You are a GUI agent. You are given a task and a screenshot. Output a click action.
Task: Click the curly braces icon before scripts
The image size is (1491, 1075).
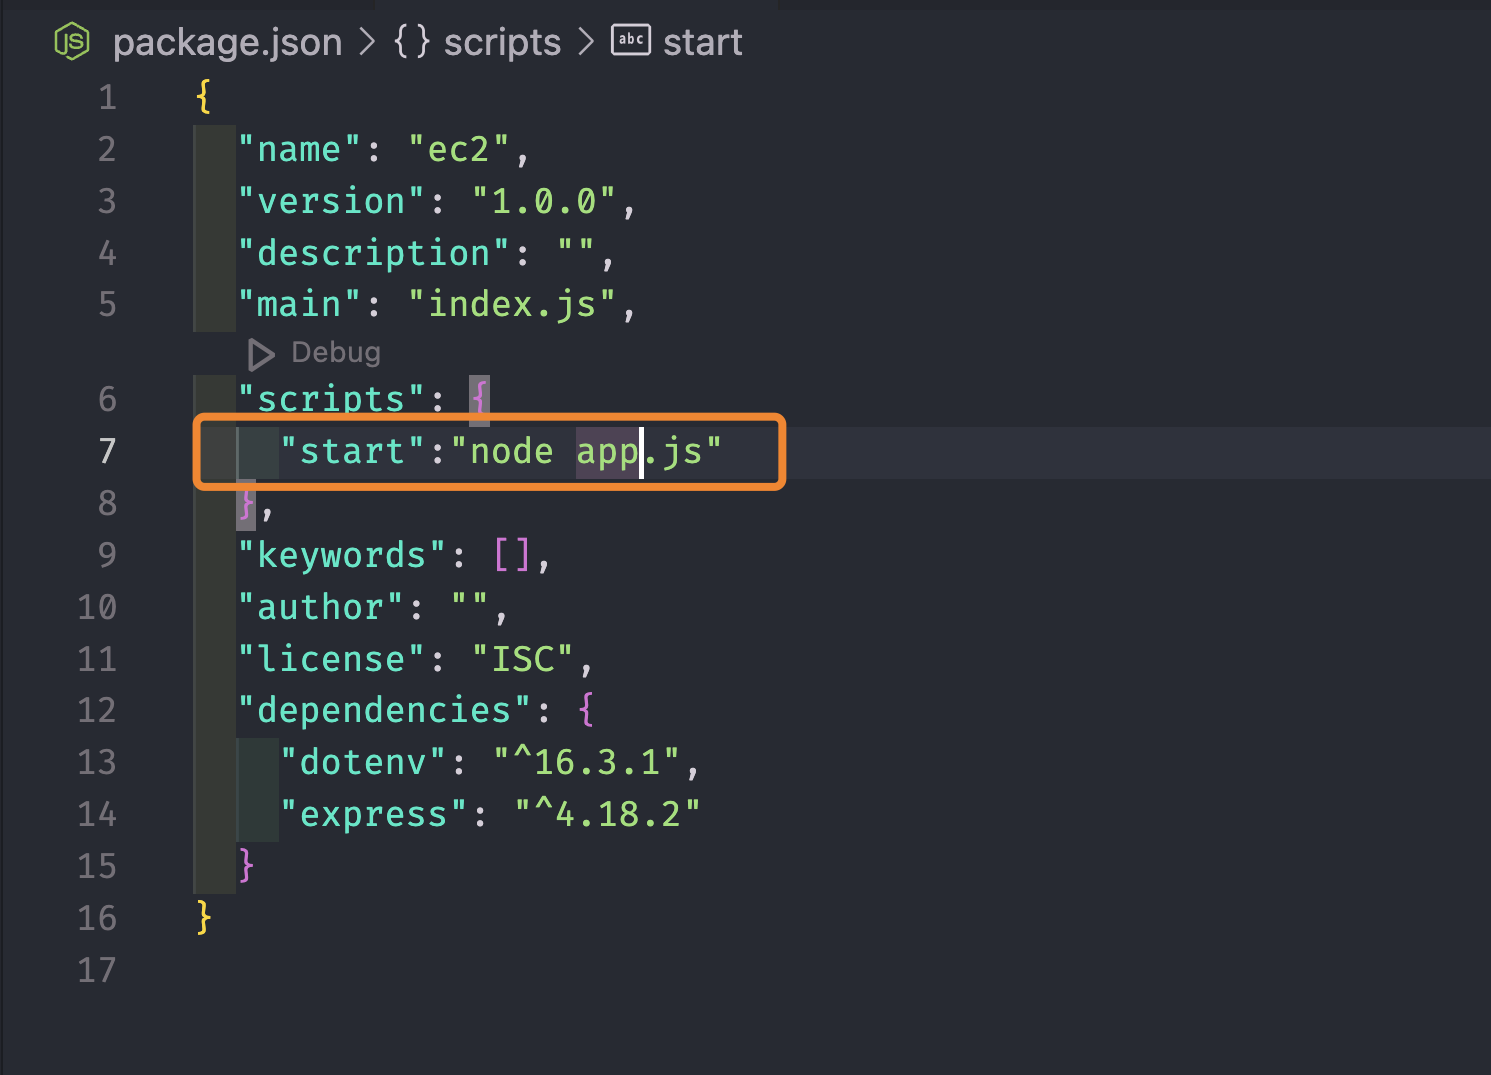click(x=411, y=42)
